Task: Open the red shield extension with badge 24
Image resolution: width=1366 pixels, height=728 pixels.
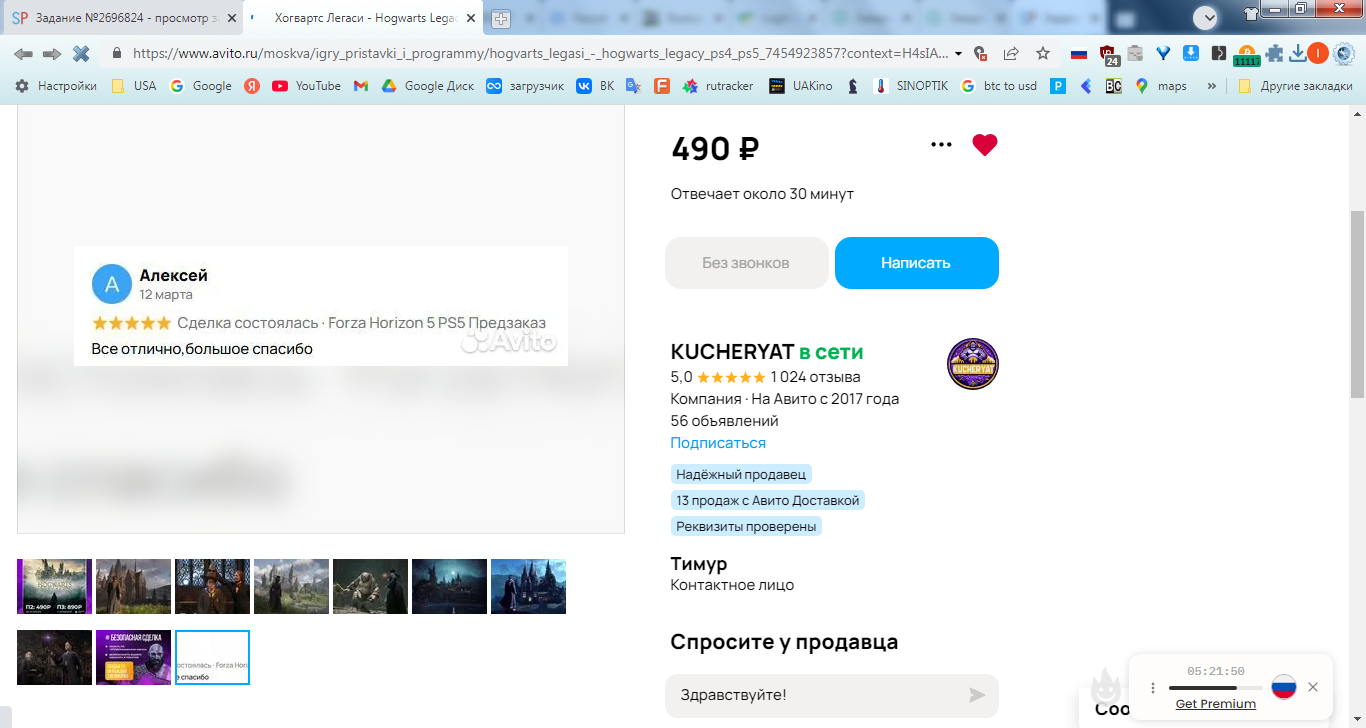Action: (1108, 55)
